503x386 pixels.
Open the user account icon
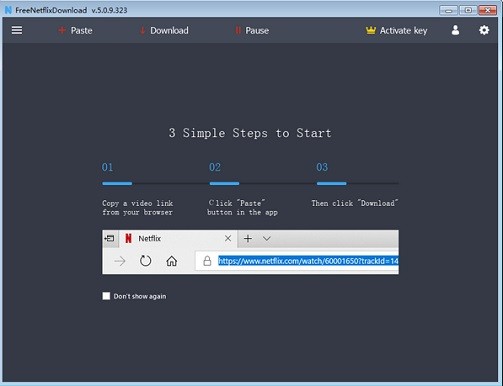[455, 30]
